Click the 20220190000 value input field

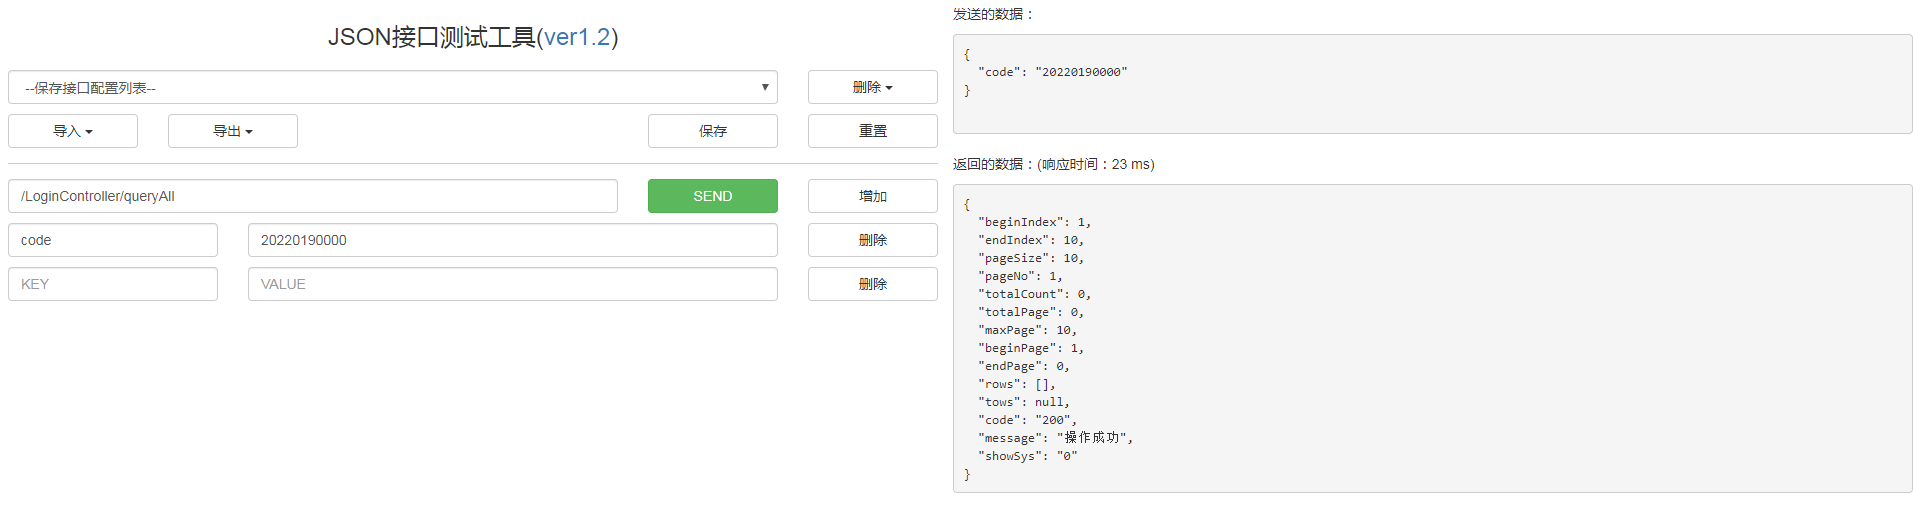pyautogui.click(x=512, y=240)
